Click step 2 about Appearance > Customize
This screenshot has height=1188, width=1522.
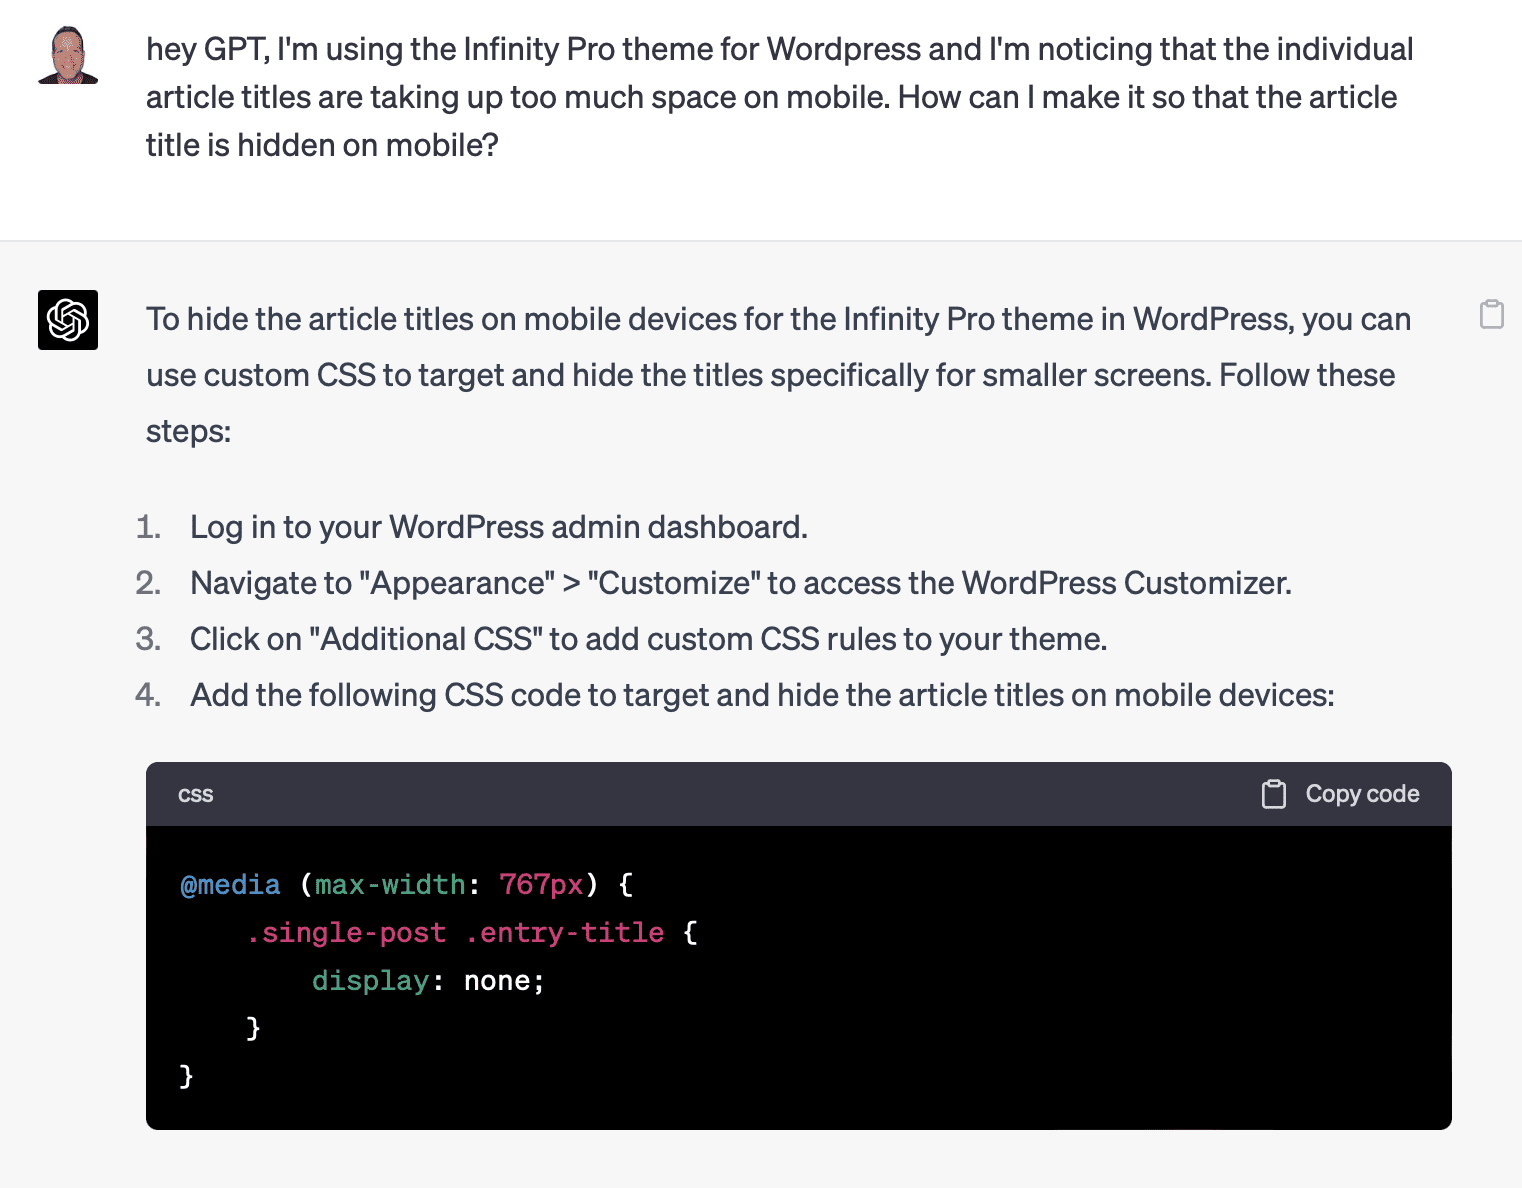[741, 583]
